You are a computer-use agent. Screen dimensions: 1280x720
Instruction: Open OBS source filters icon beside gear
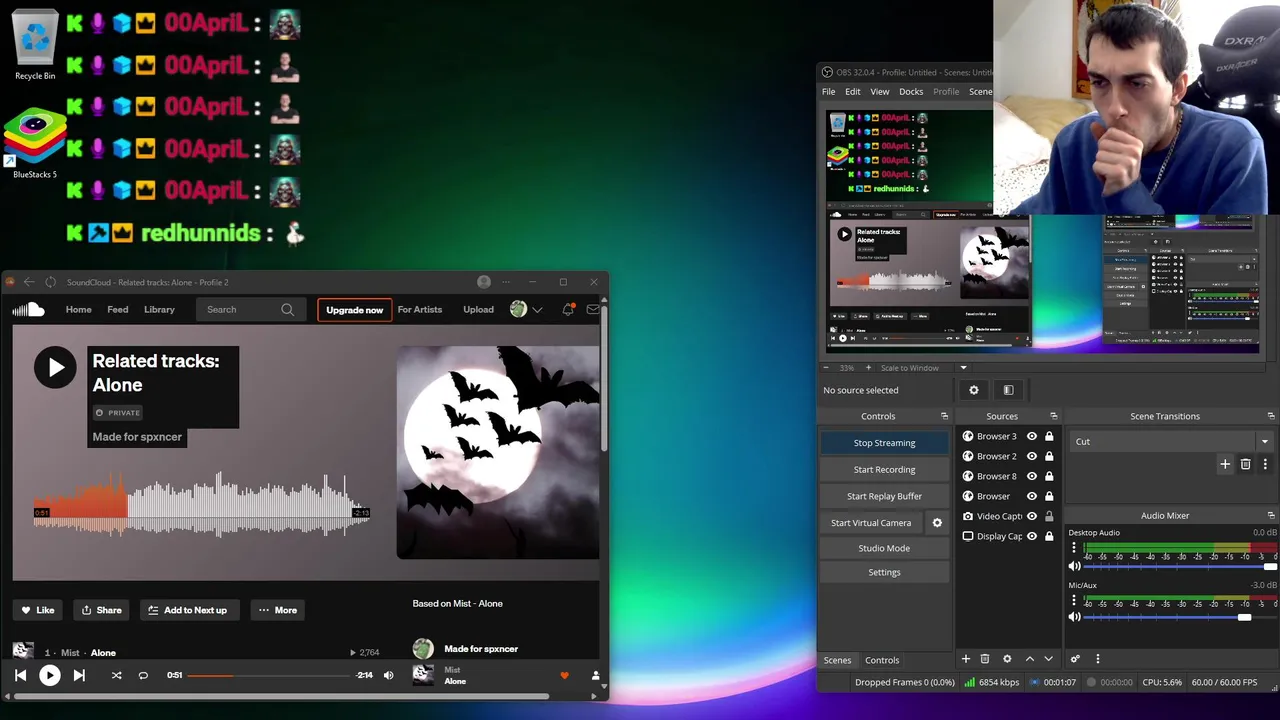(x=1008, y=390)
